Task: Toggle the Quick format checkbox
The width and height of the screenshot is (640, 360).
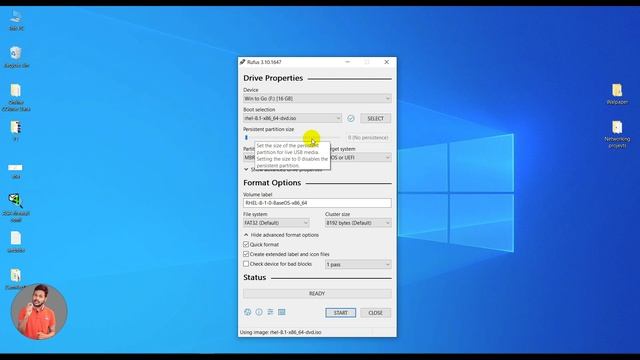Action: tap(246, 244)
